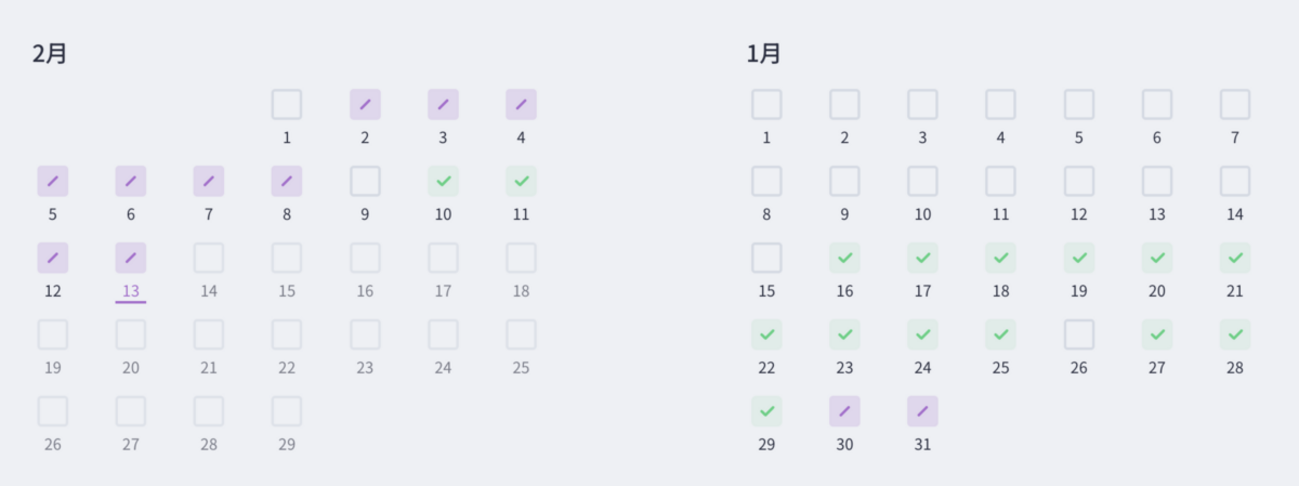Viewport: 1299px width, 486px height.
Task: Check the box for January 1
Action: [767, 104]
